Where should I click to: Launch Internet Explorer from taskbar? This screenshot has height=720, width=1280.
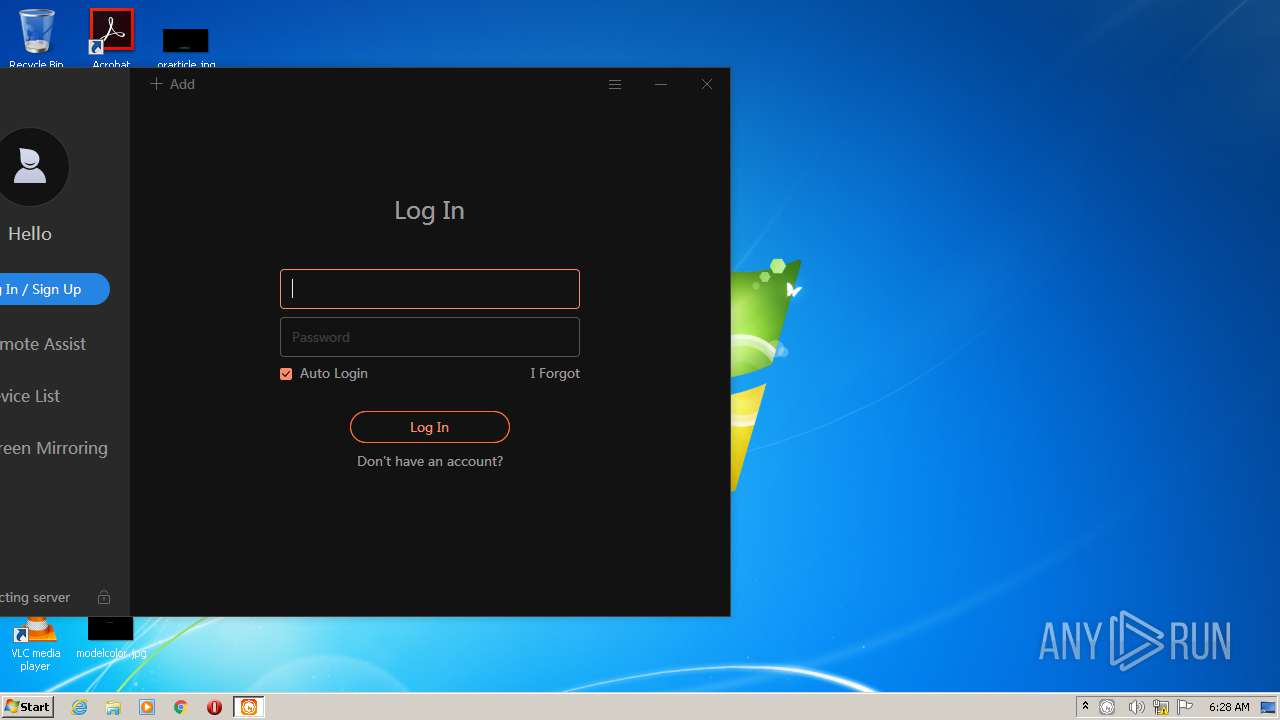click(x=79, y=707)
